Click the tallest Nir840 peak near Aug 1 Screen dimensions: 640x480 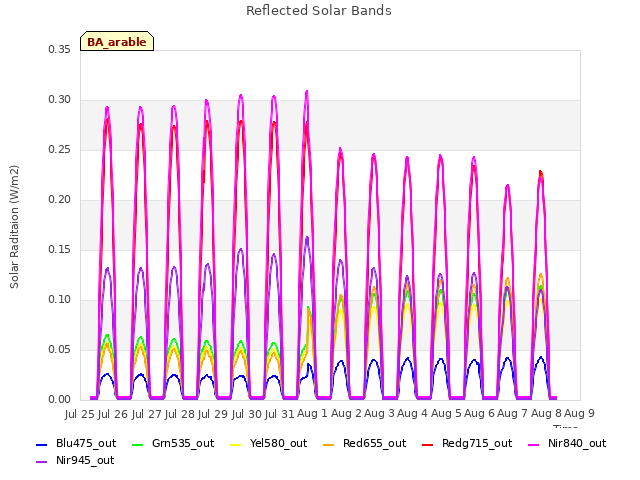[307, 92]
